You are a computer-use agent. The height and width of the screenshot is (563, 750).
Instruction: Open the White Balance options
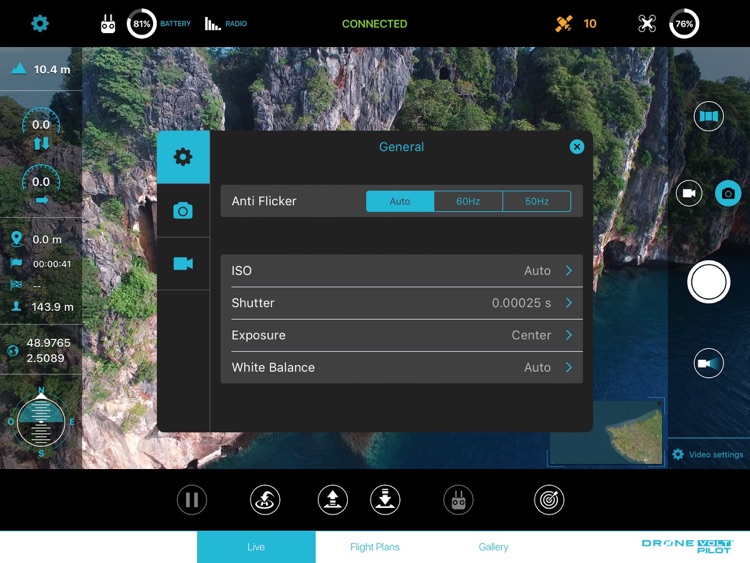[400, 367]
